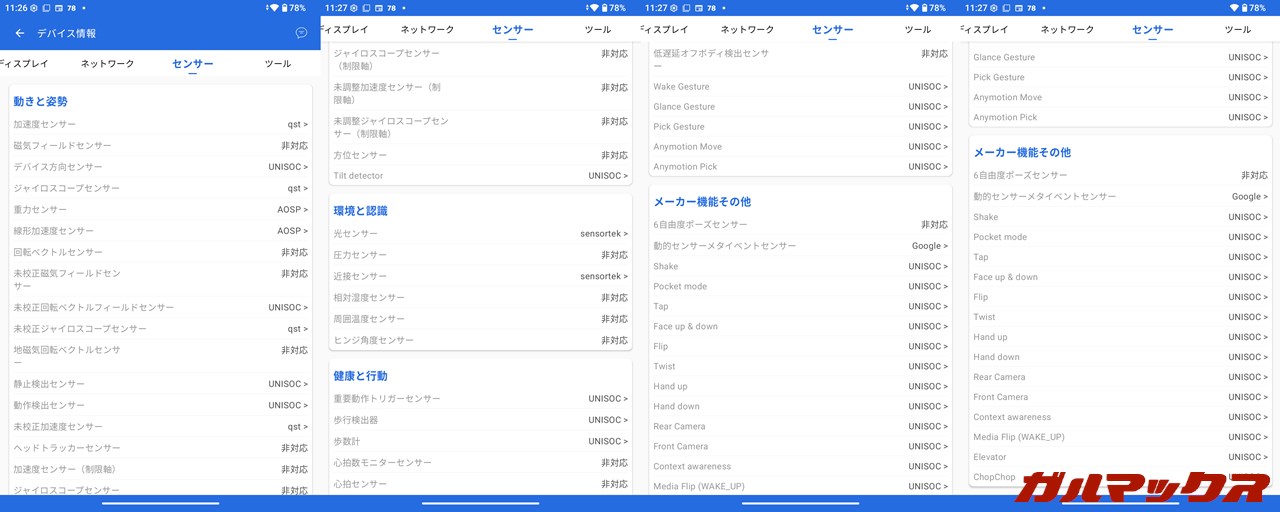Expand the 近接センサー sensortek entry

pyautogui.click(x=480, y=276)
